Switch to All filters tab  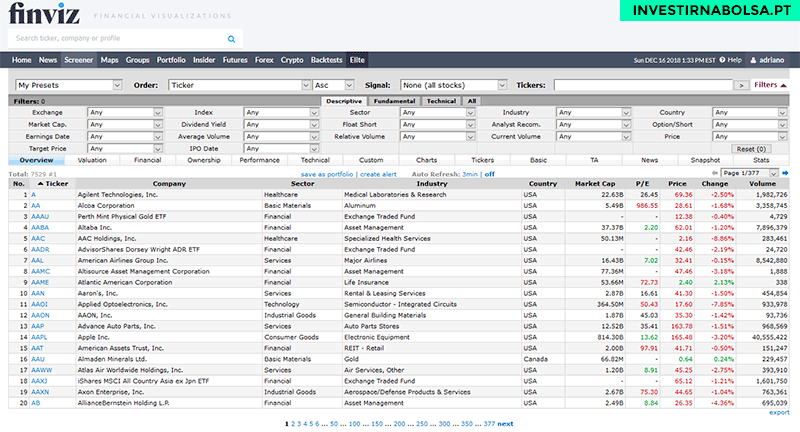pos(472,101)
